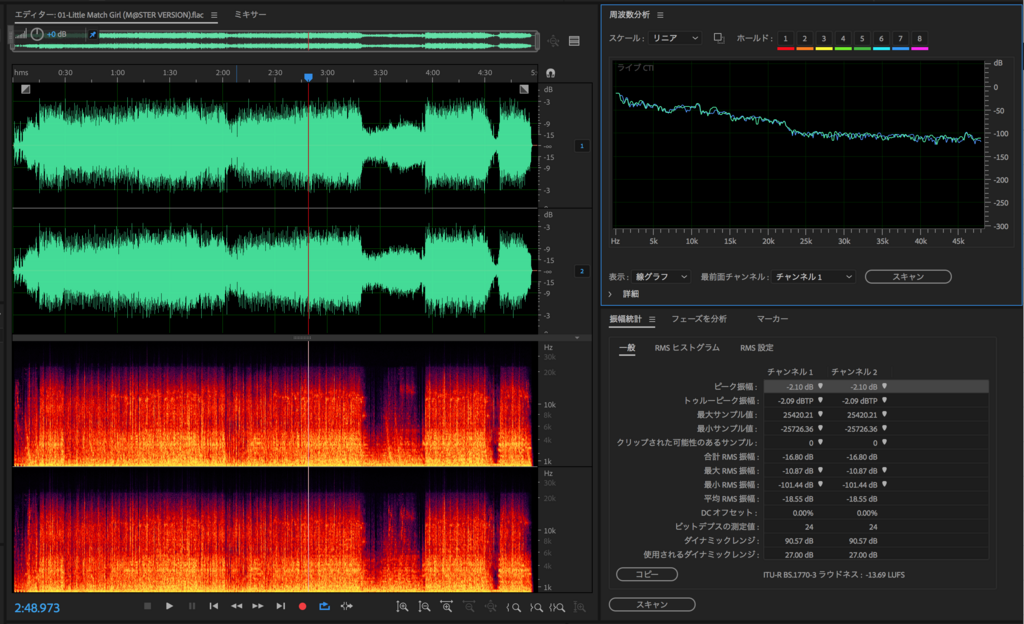The image size is (1024, 624).
Task: Move playhead to previous marker
Action: click(x=214, y=606)
